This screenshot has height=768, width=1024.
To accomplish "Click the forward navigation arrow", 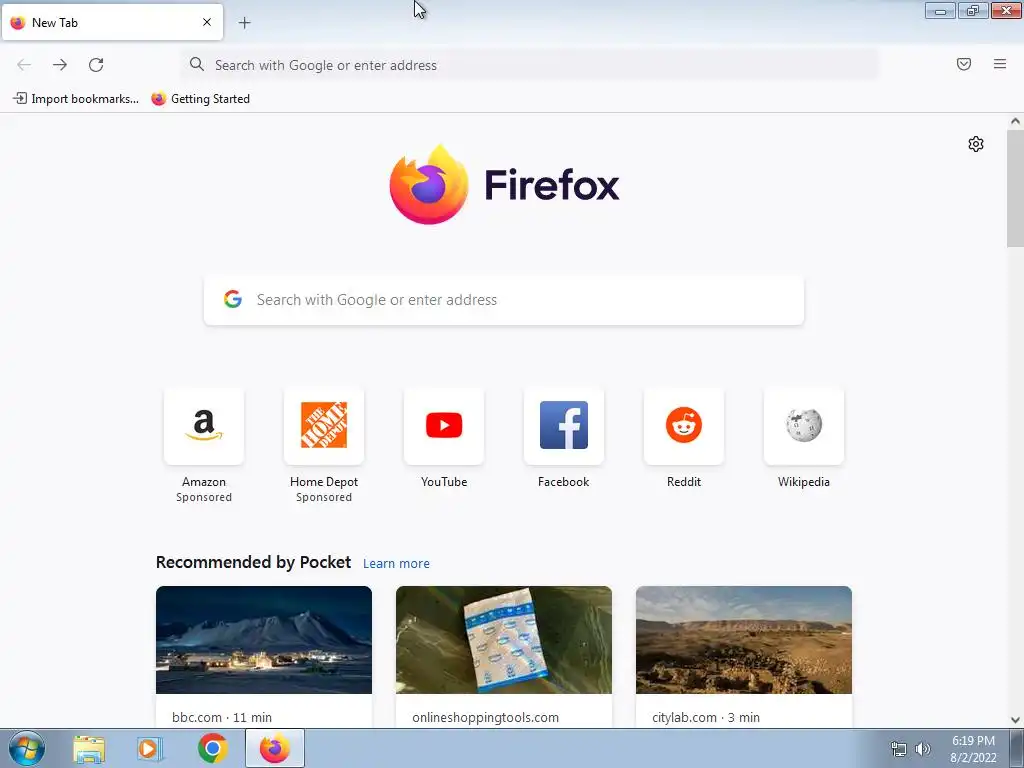I will coord(60,65).
